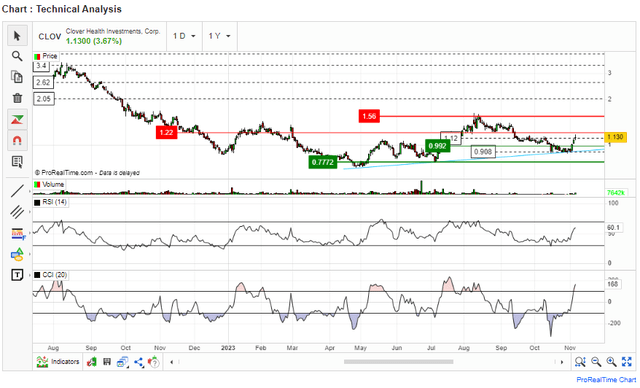Screen dimensions: 640x388
Task: Click the 60.1 RSI value
Action: click(613, 228)
